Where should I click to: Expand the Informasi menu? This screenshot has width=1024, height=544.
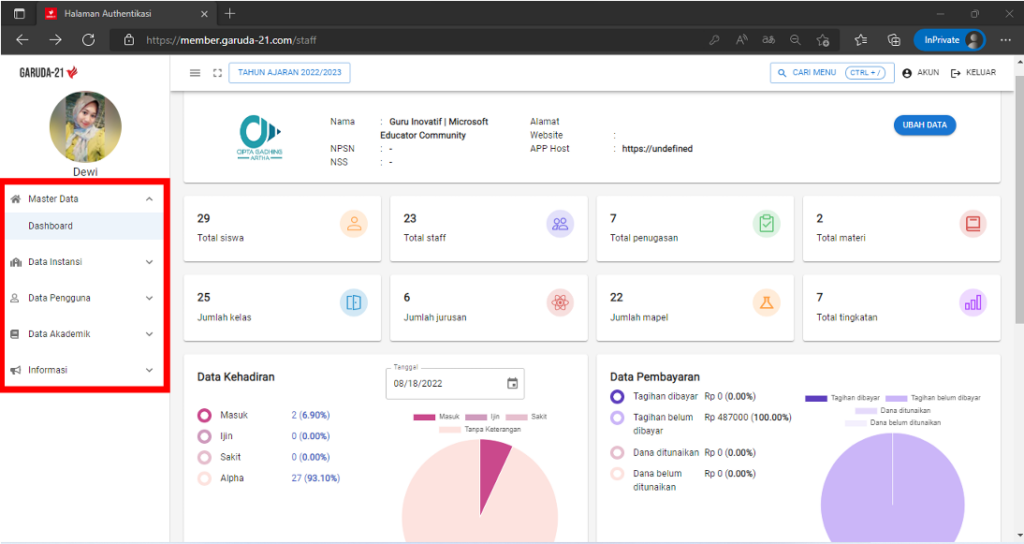tap(84, 370)
